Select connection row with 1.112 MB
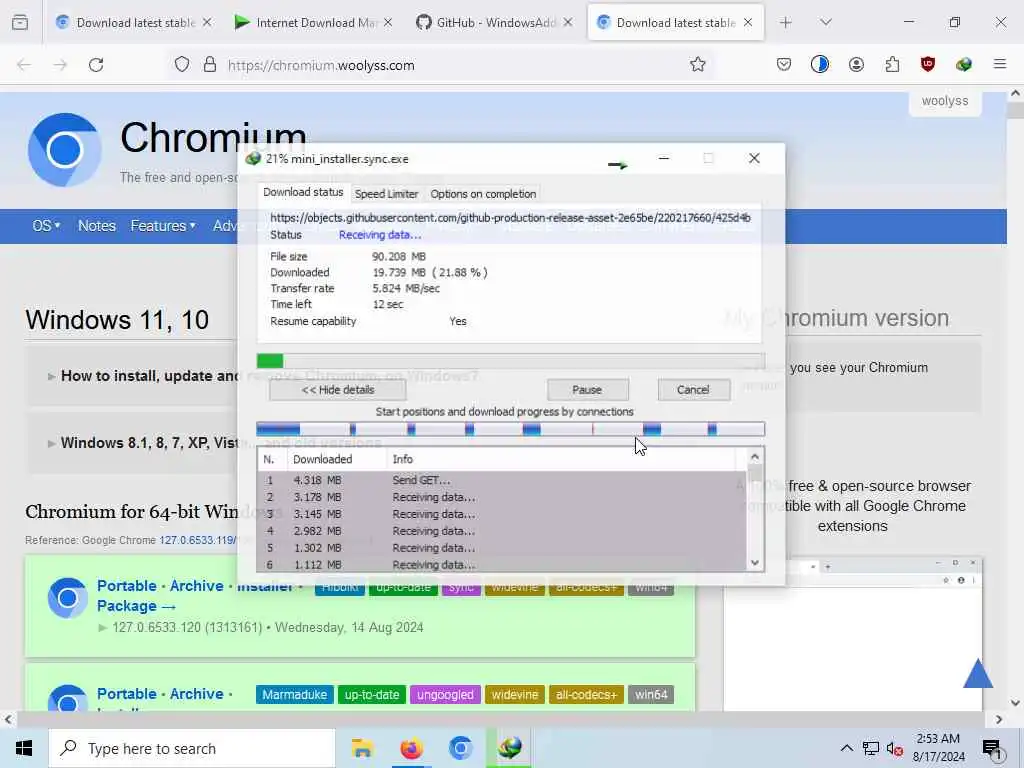 click(502, 565)
